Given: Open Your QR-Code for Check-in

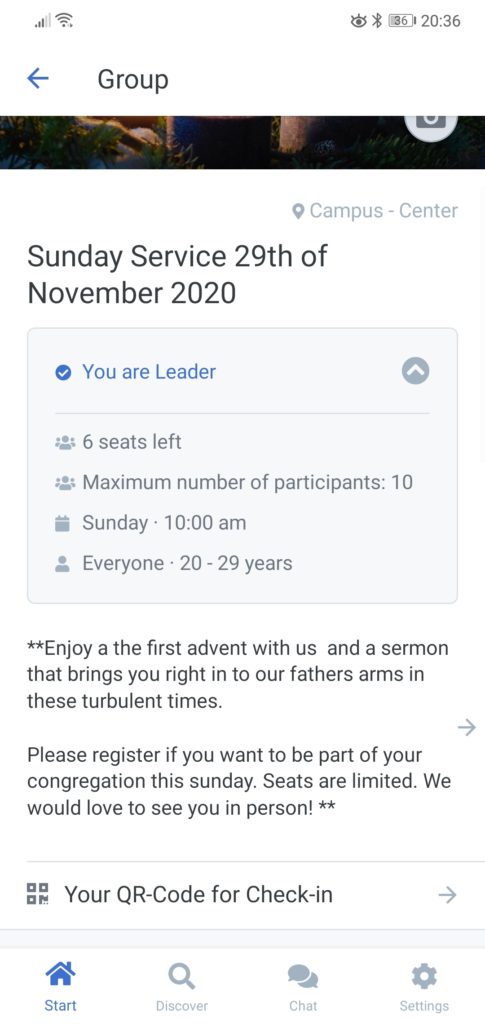Looking at the screenshot, I should click(x=242, y=895).
